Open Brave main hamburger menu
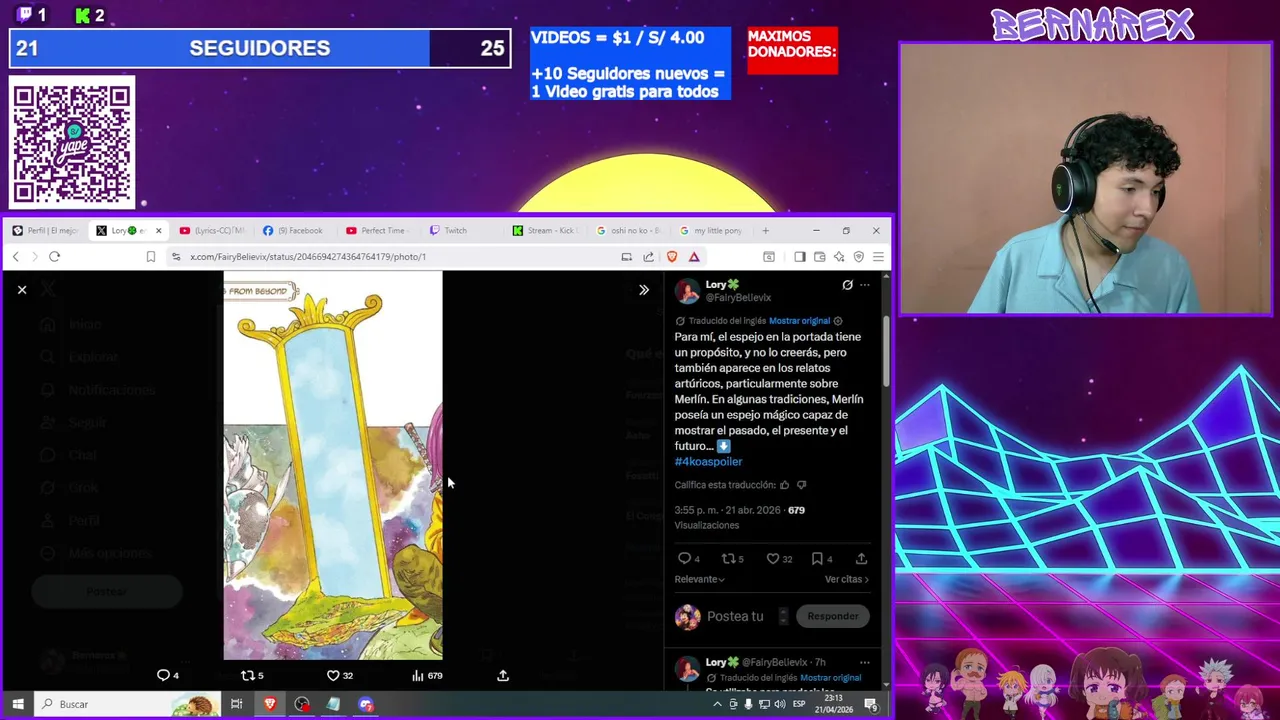 878,257
